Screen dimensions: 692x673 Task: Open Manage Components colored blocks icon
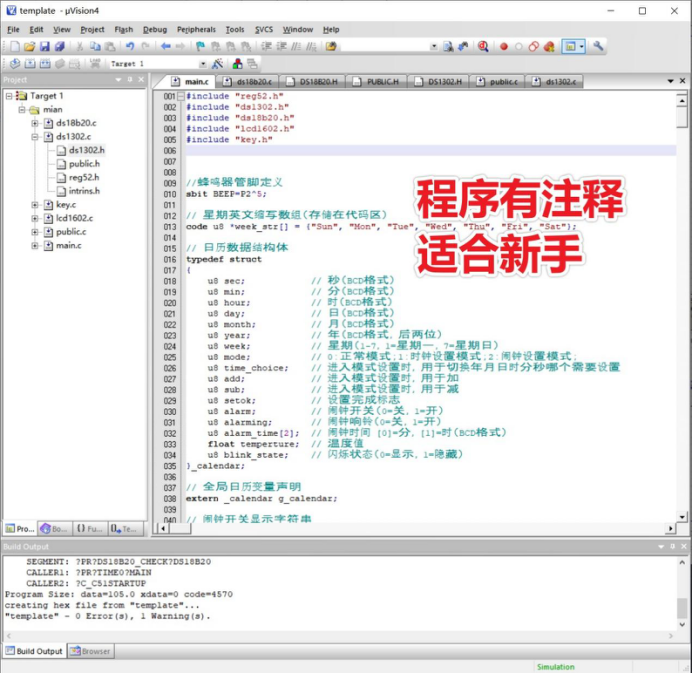pos(237,64)
